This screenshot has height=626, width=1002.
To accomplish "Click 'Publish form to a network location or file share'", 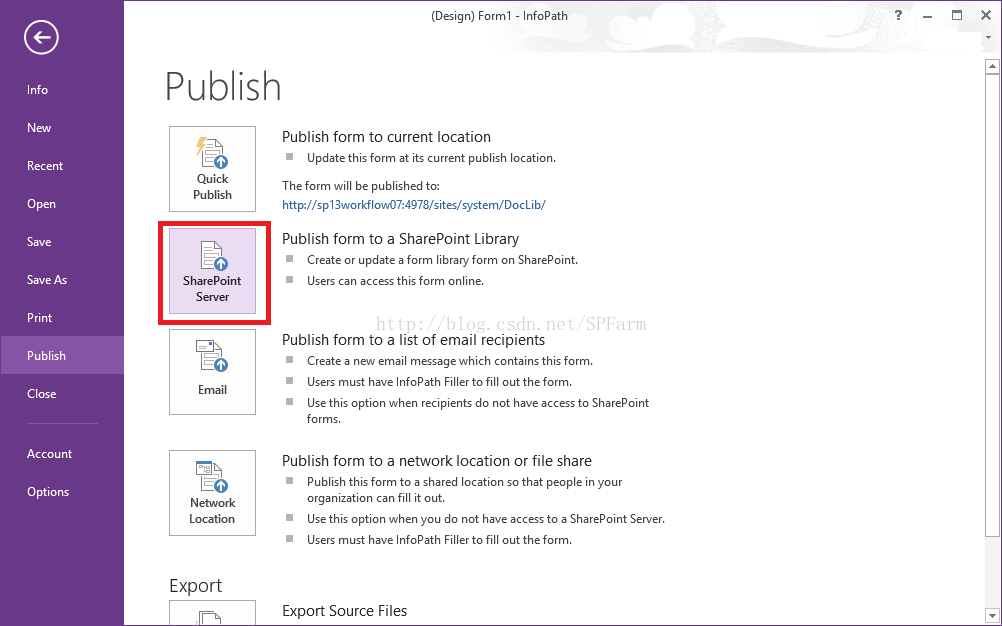I will pos(436,461).
